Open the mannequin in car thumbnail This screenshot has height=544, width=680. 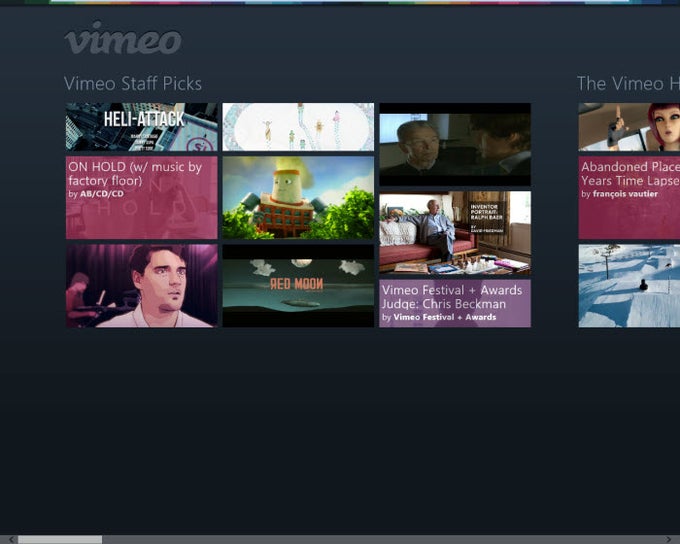[x=629, y=127]
